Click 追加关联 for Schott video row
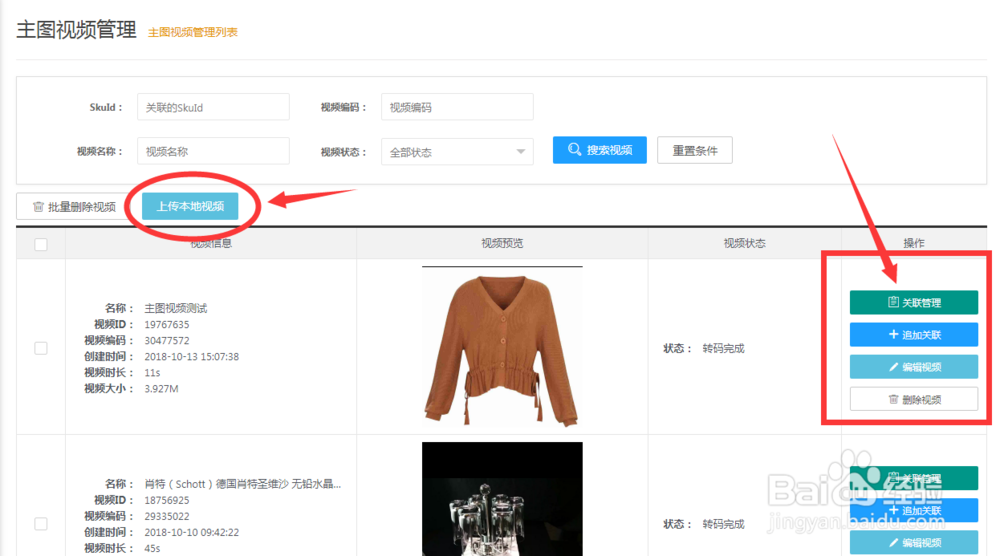 (x=914, y=510)
